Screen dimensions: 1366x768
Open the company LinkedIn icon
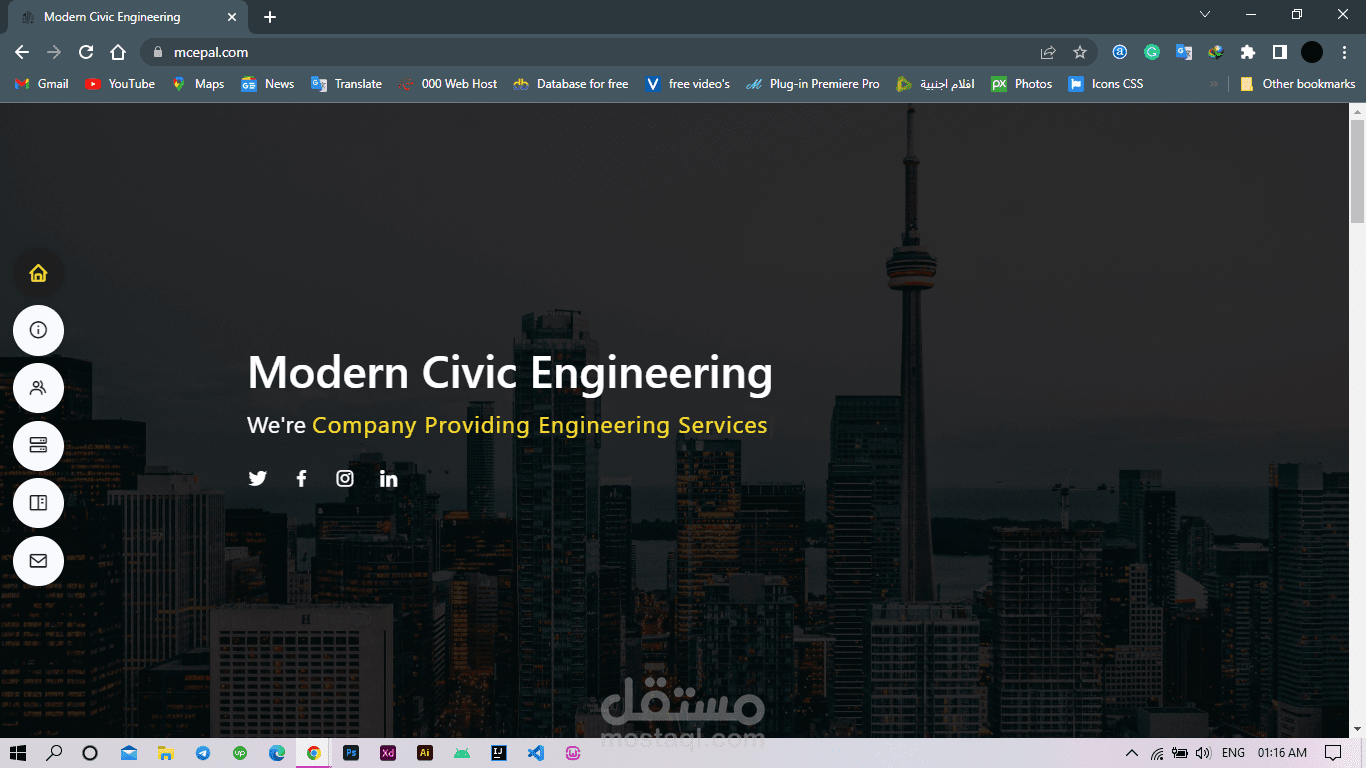(x=389, y=478)
